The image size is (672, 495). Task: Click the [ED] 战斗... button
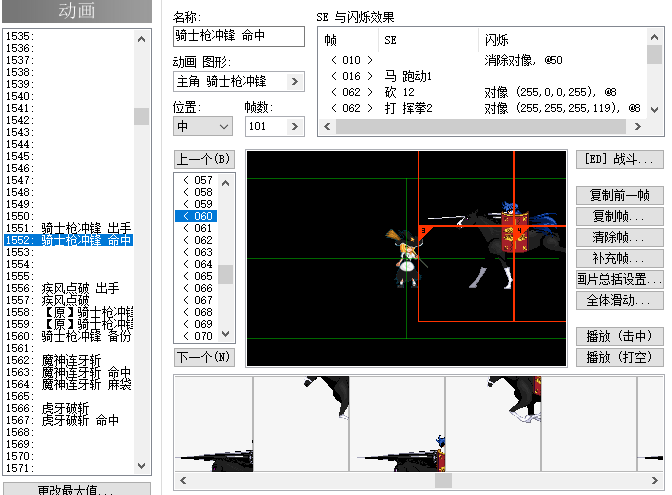(620, 159)
